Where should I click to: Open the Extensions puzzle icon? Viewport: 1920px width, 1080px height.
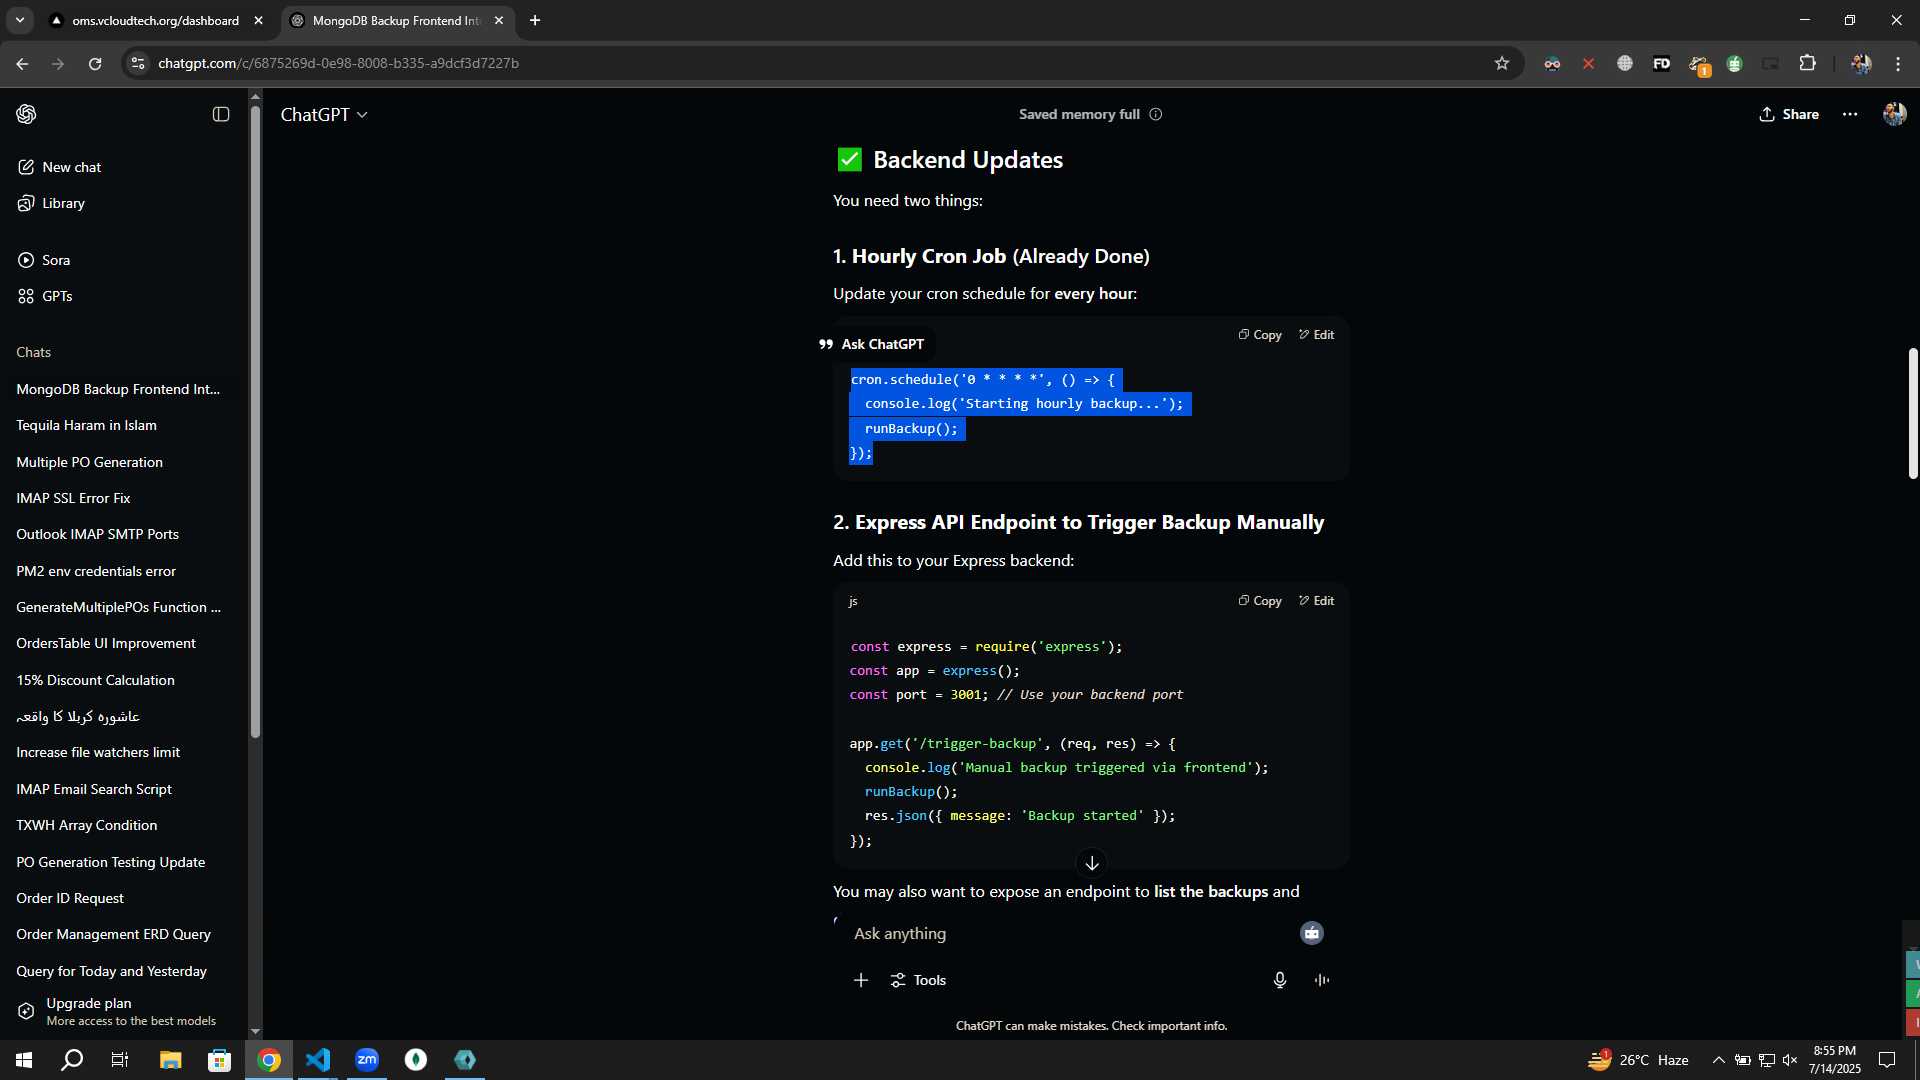point(1808,63)
